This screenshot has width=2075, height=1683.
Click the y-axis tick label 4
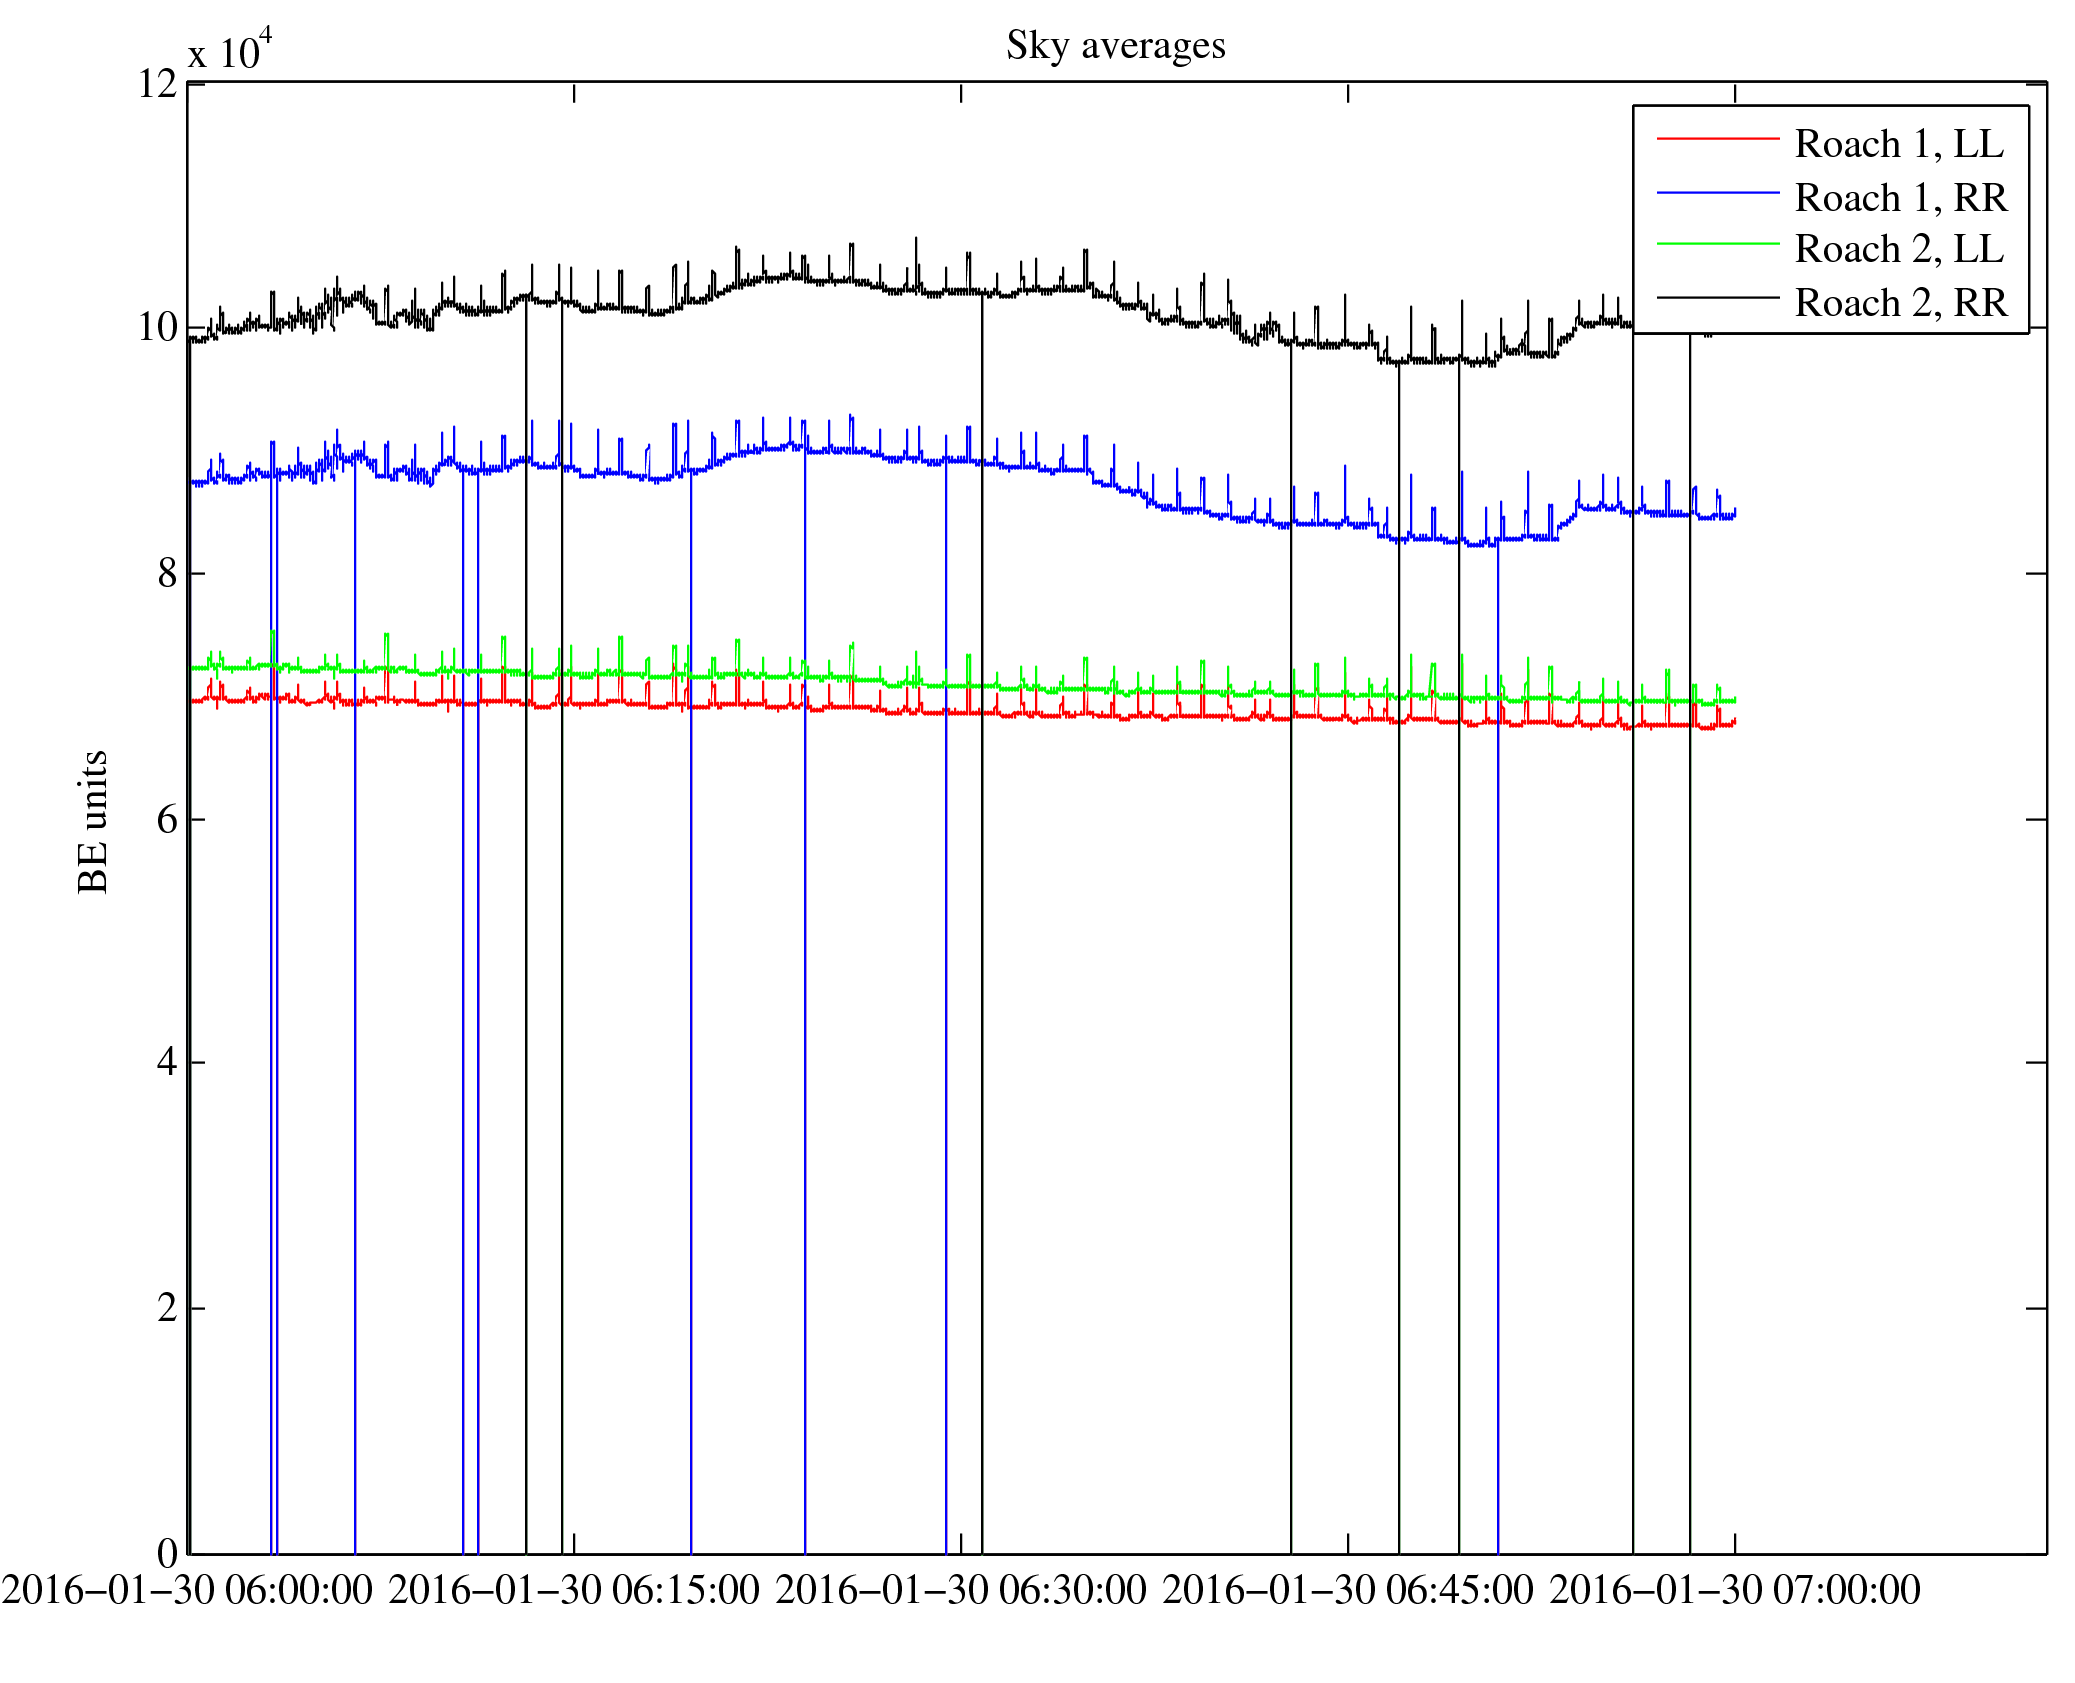click(167, 1062)
